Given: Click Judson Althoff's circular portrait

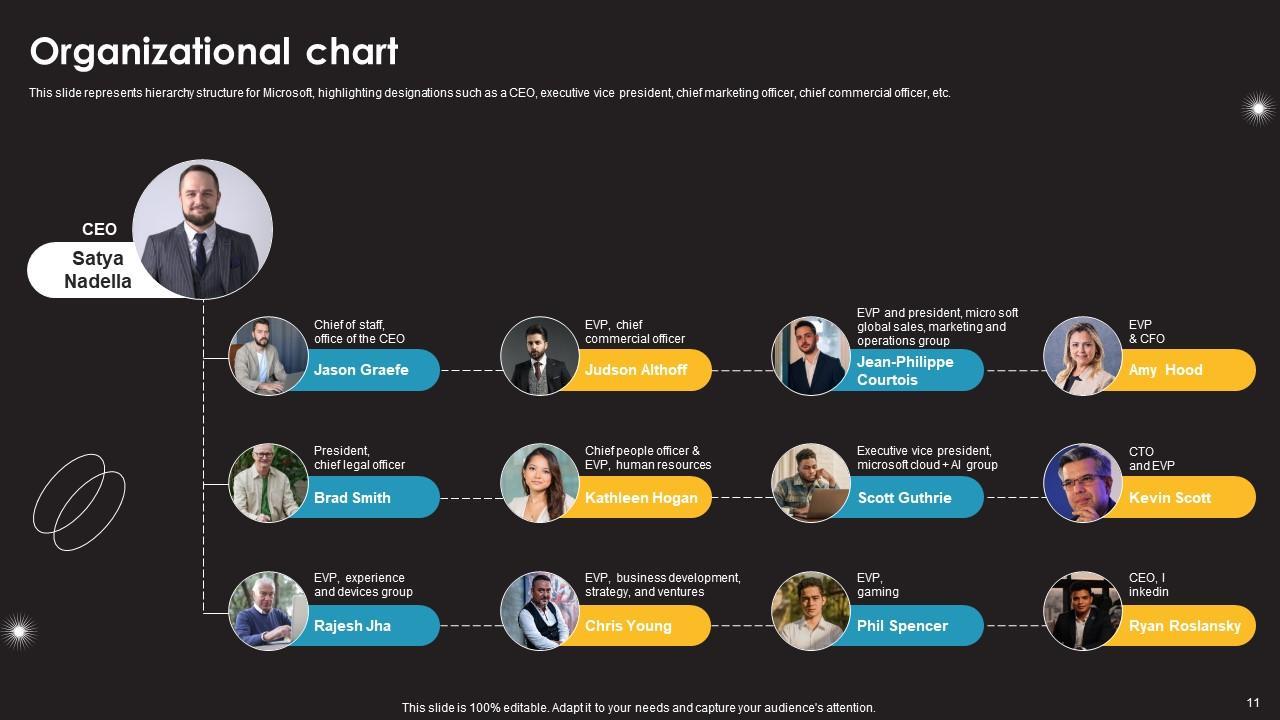Looking at the screenshot, I should tap(540, 356).
